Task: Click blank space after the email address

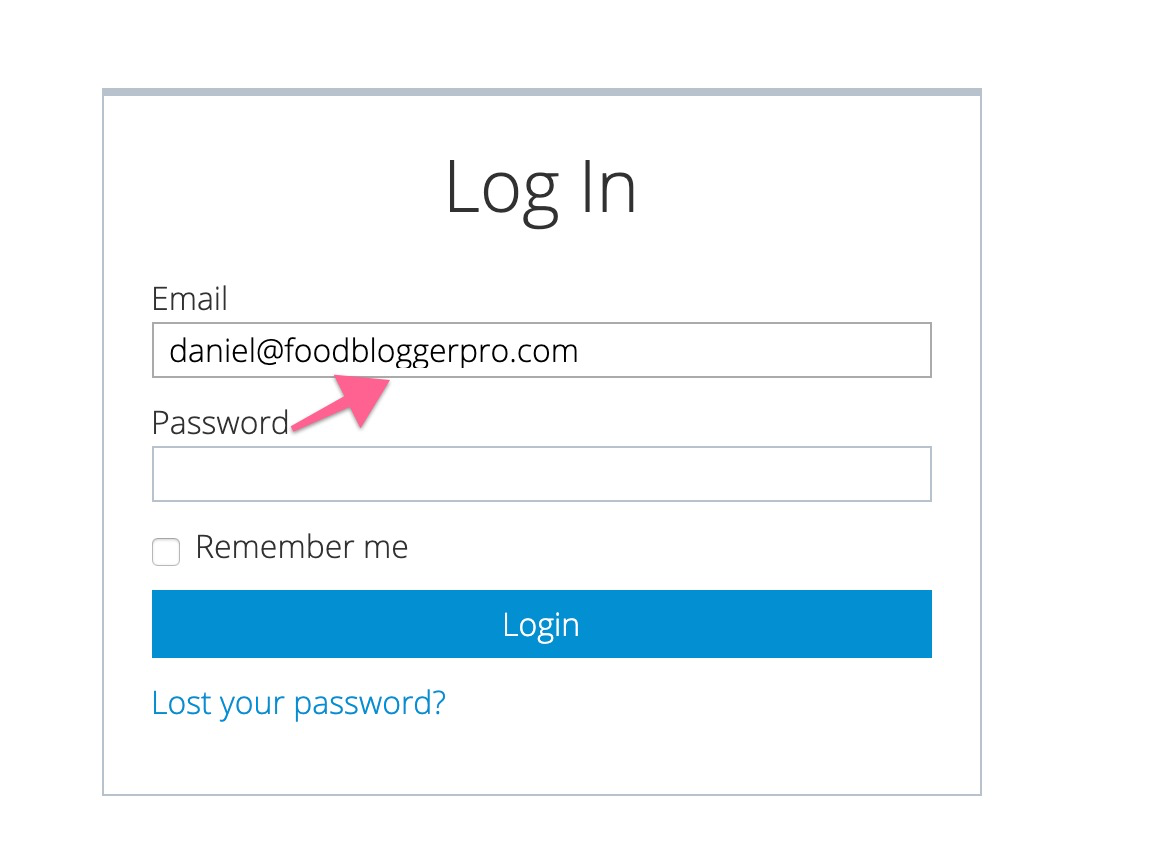Action: 752,350
